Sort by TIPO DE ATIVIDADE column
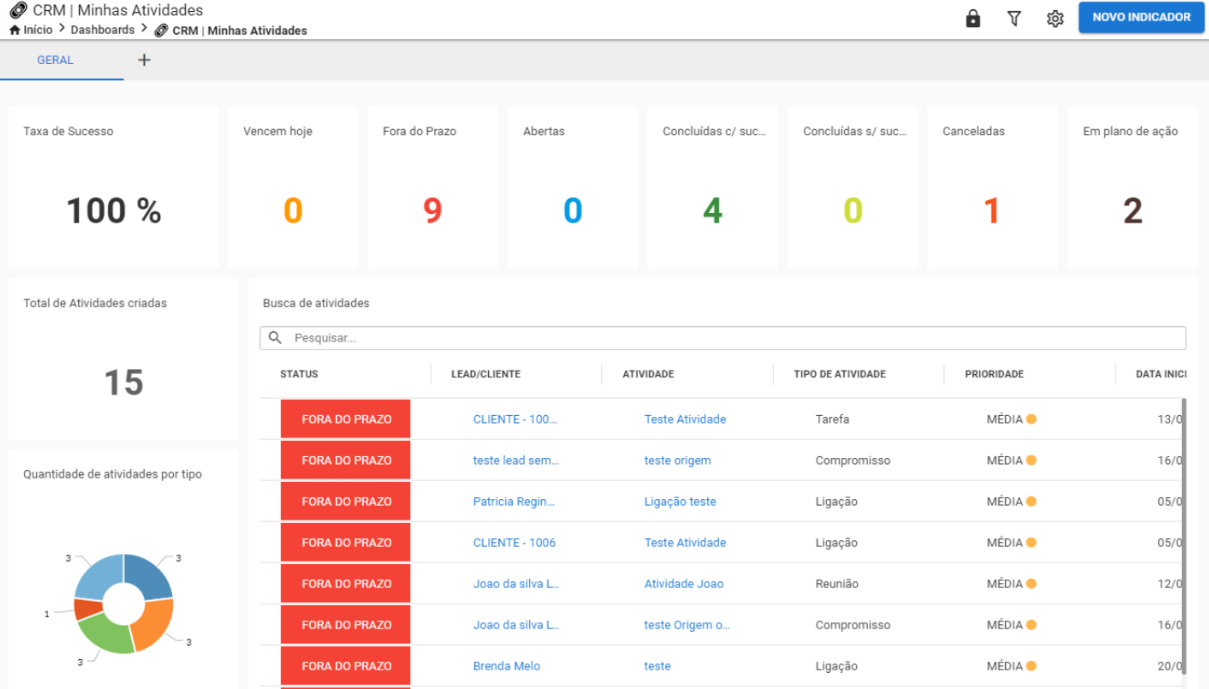1209x689 pixels. 840,374
